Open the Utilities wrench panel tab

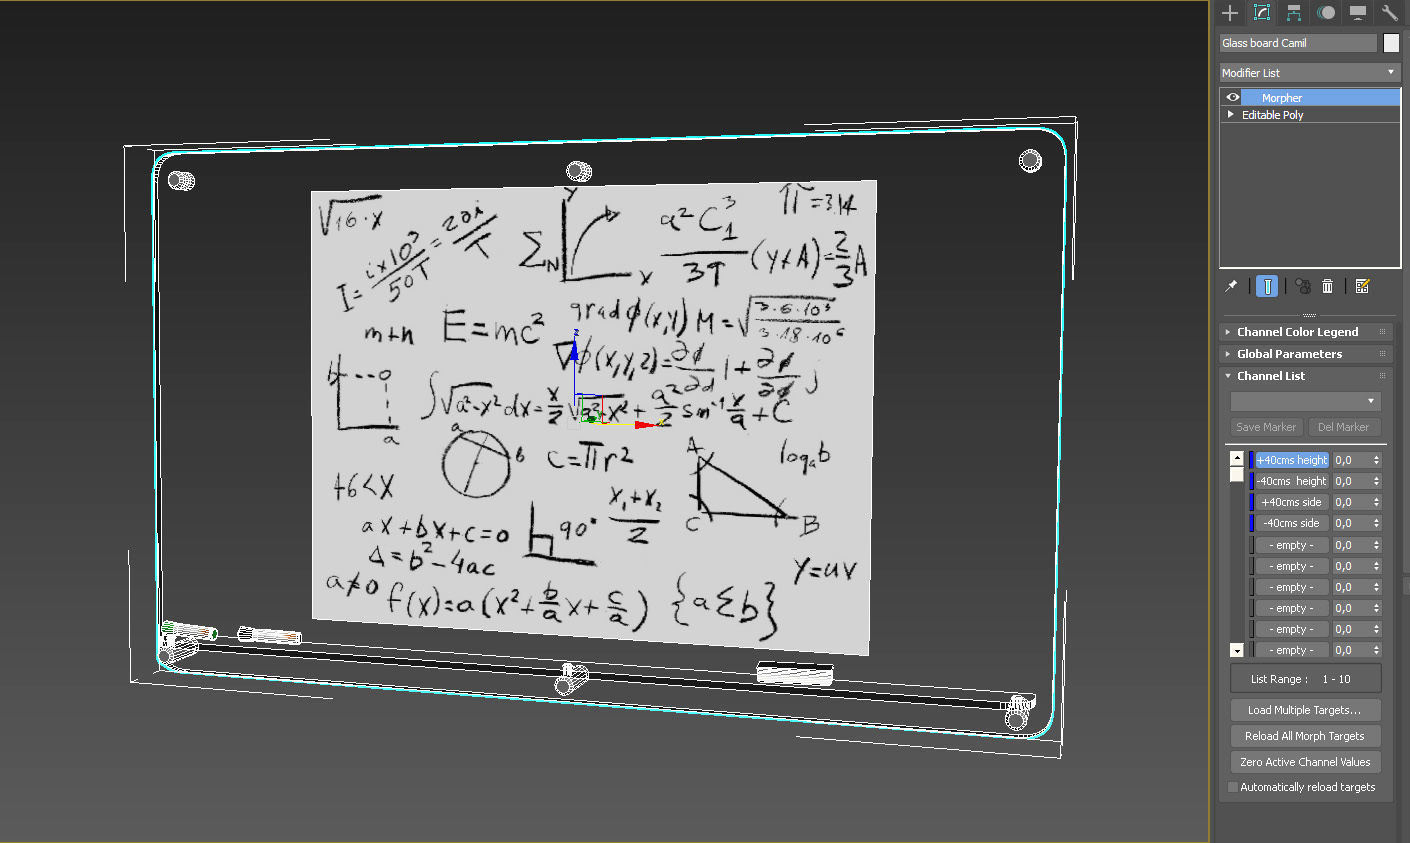click(1390, 13)
